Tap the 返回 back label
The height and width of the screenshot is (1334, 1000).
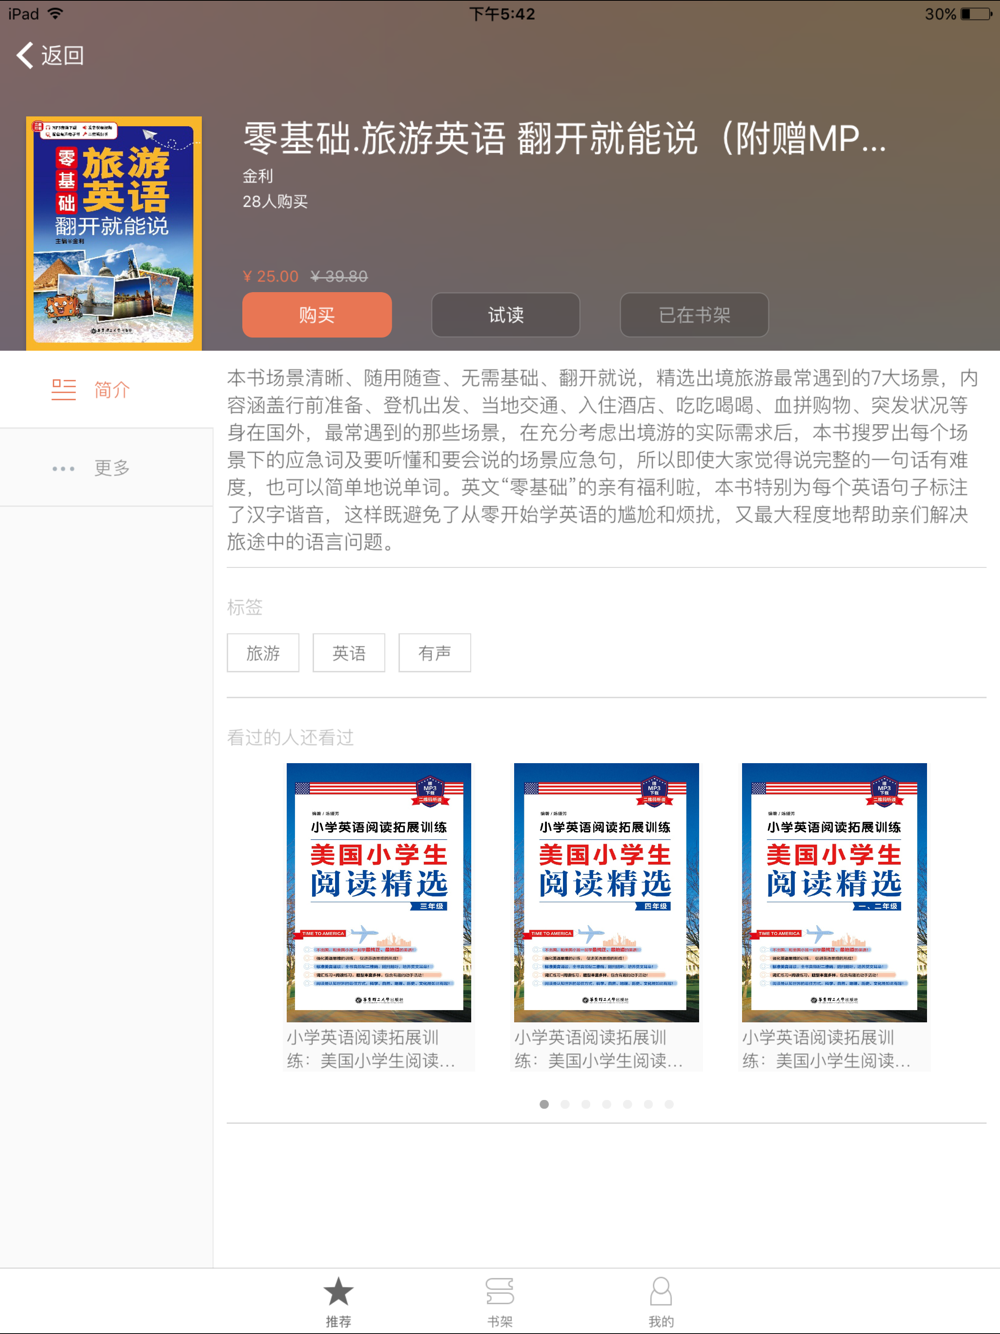click(x=62, y=55)
